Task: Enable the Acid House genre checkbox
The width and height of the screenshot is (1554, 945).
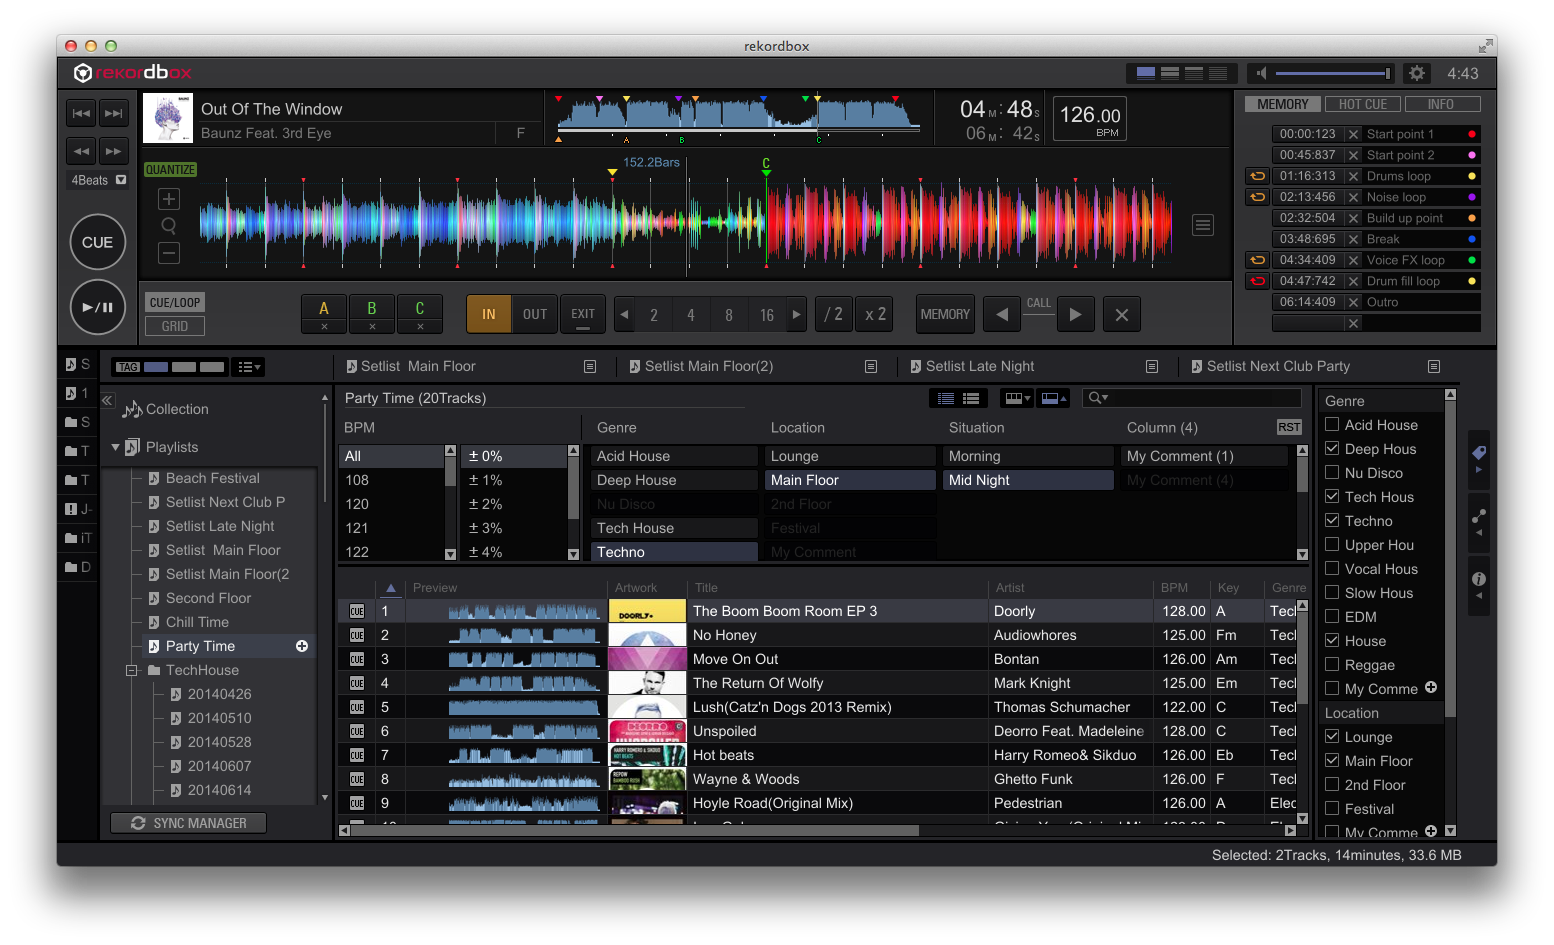Action: 1332,425
